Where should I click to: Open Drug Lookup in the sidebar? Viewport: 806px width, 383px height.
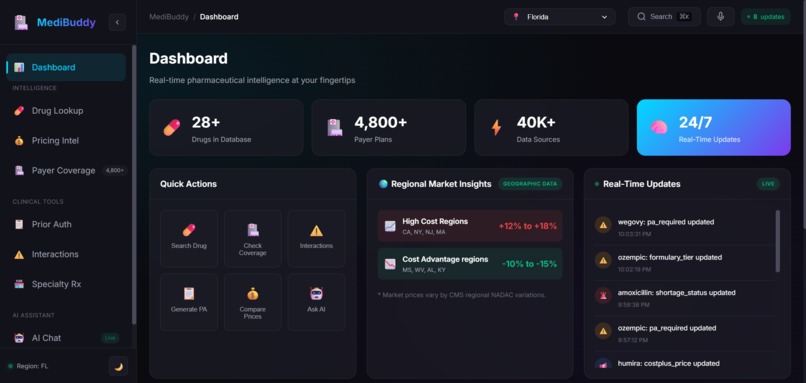[x=66, y=111]
